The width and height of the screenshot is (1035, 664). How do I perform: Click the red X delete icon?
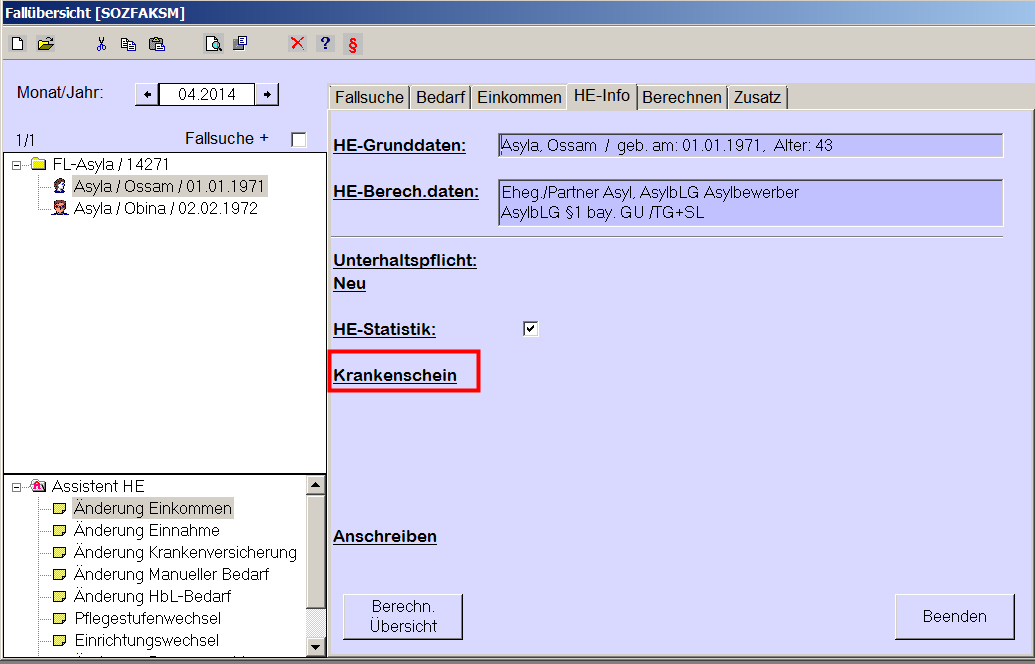point(297,44)
